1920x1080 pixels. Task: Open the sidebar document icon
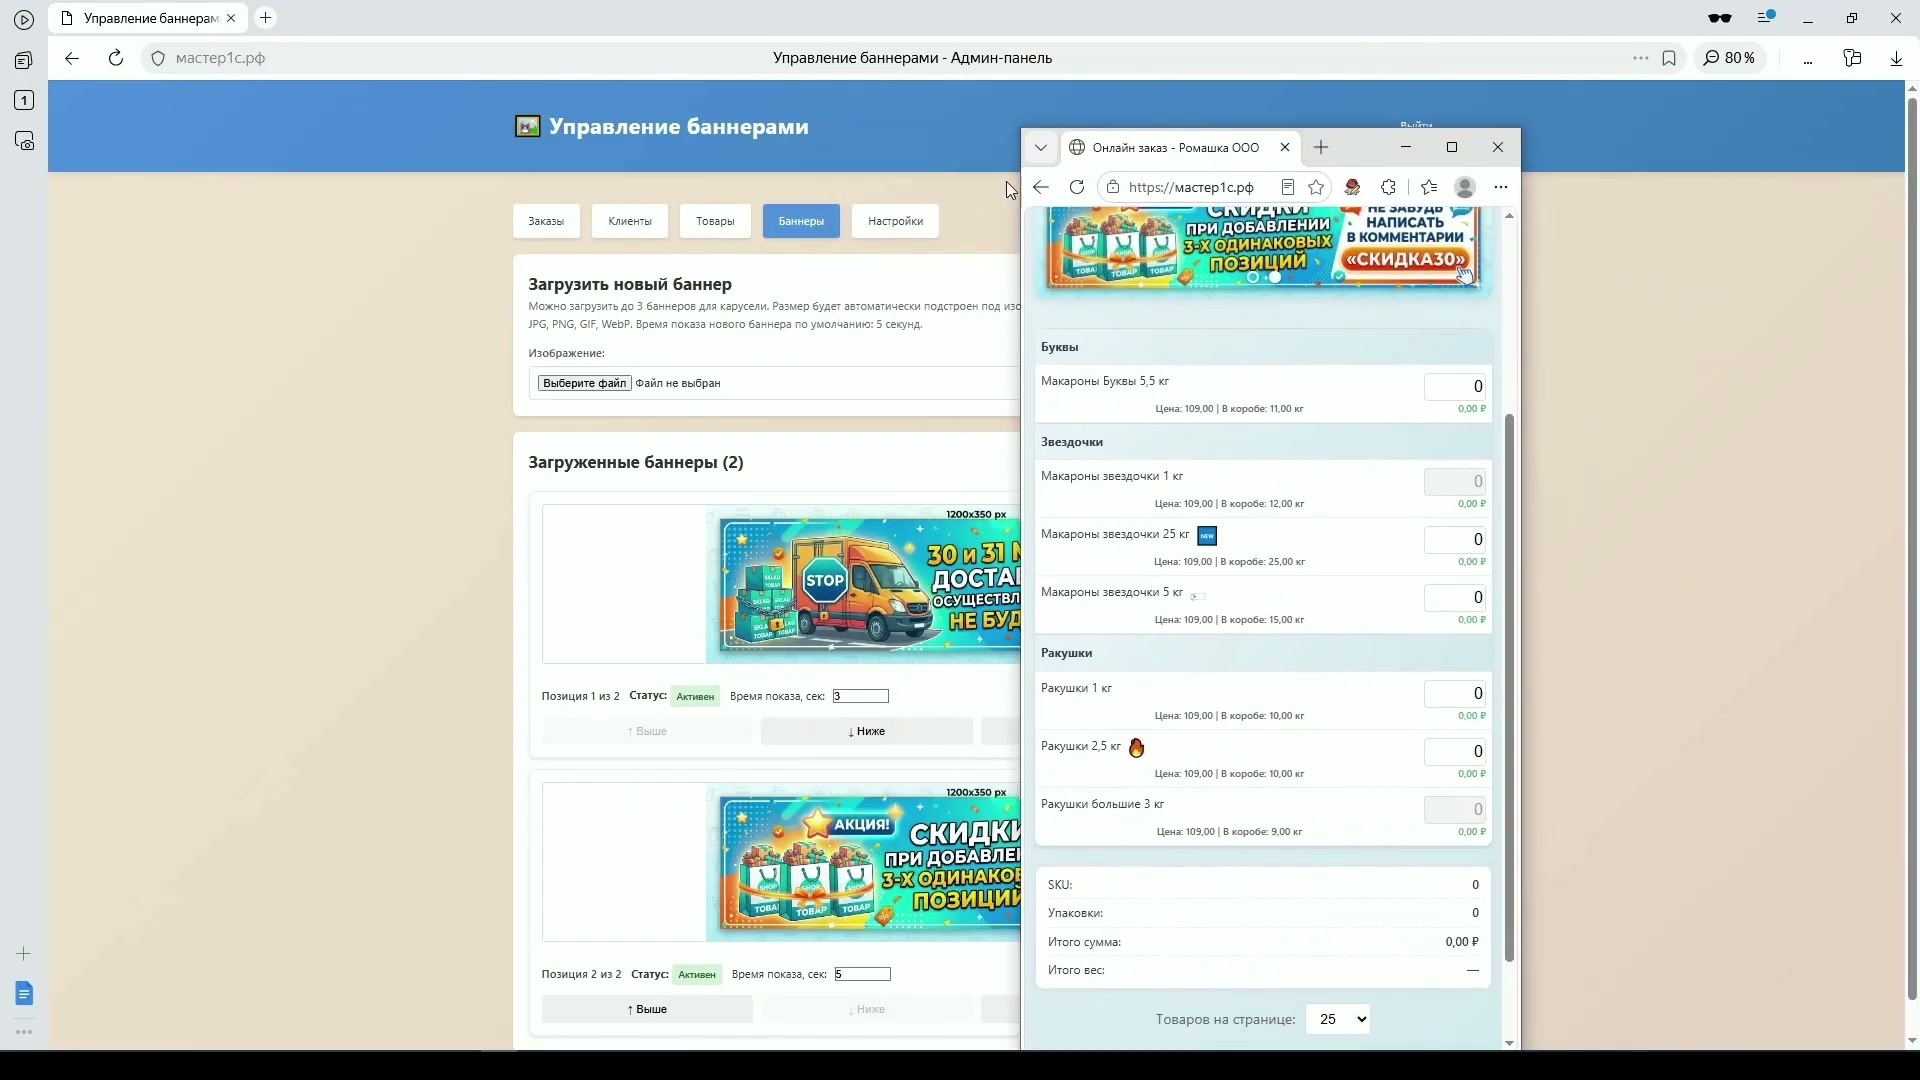point(24,993)
